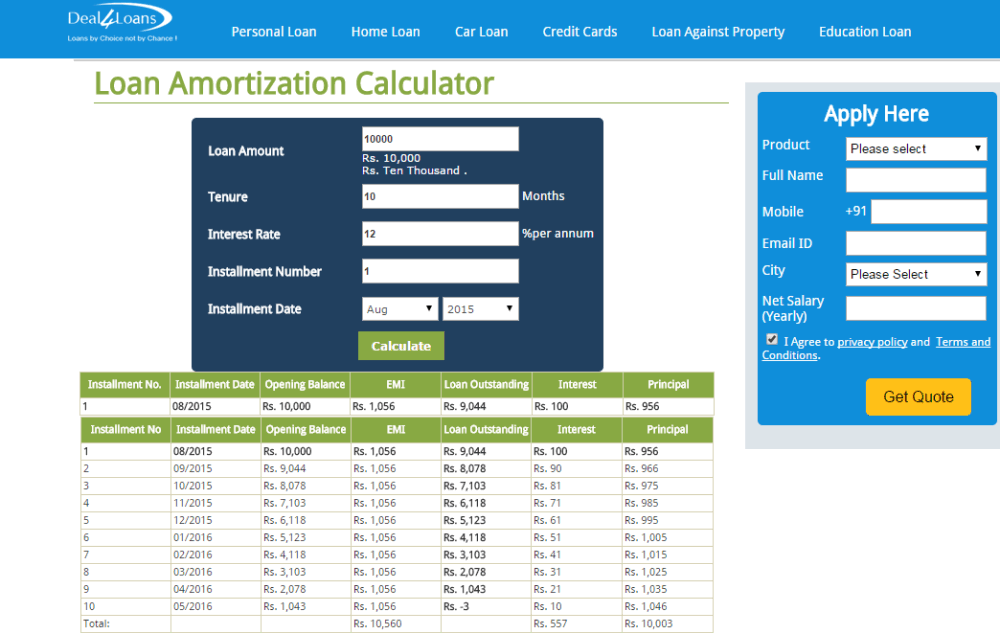1000x634 pixels.
Task: Toggle the I Agree checkbox
Action: pos(772,339)
